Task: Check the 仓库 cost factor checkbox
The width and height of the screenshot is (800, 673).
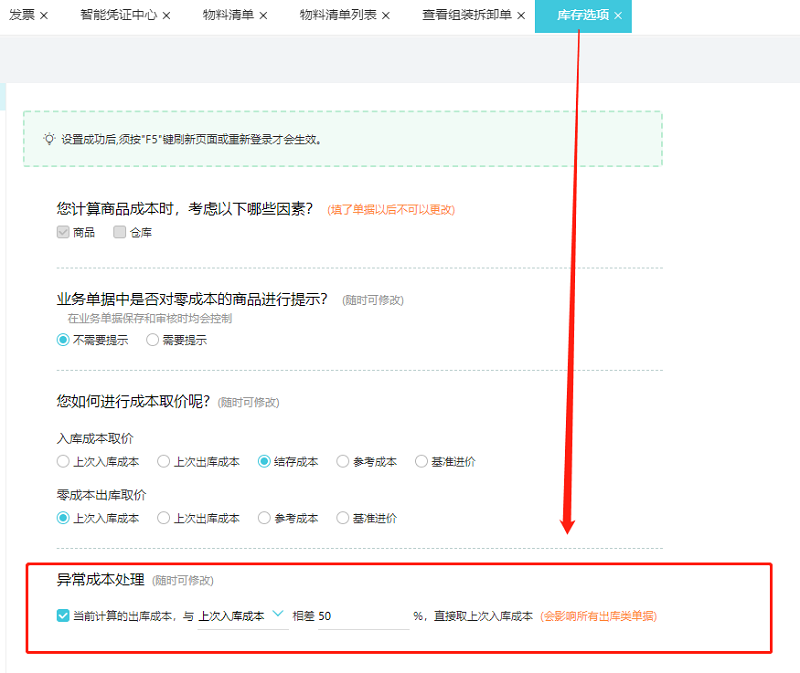Action: [120, 232]
